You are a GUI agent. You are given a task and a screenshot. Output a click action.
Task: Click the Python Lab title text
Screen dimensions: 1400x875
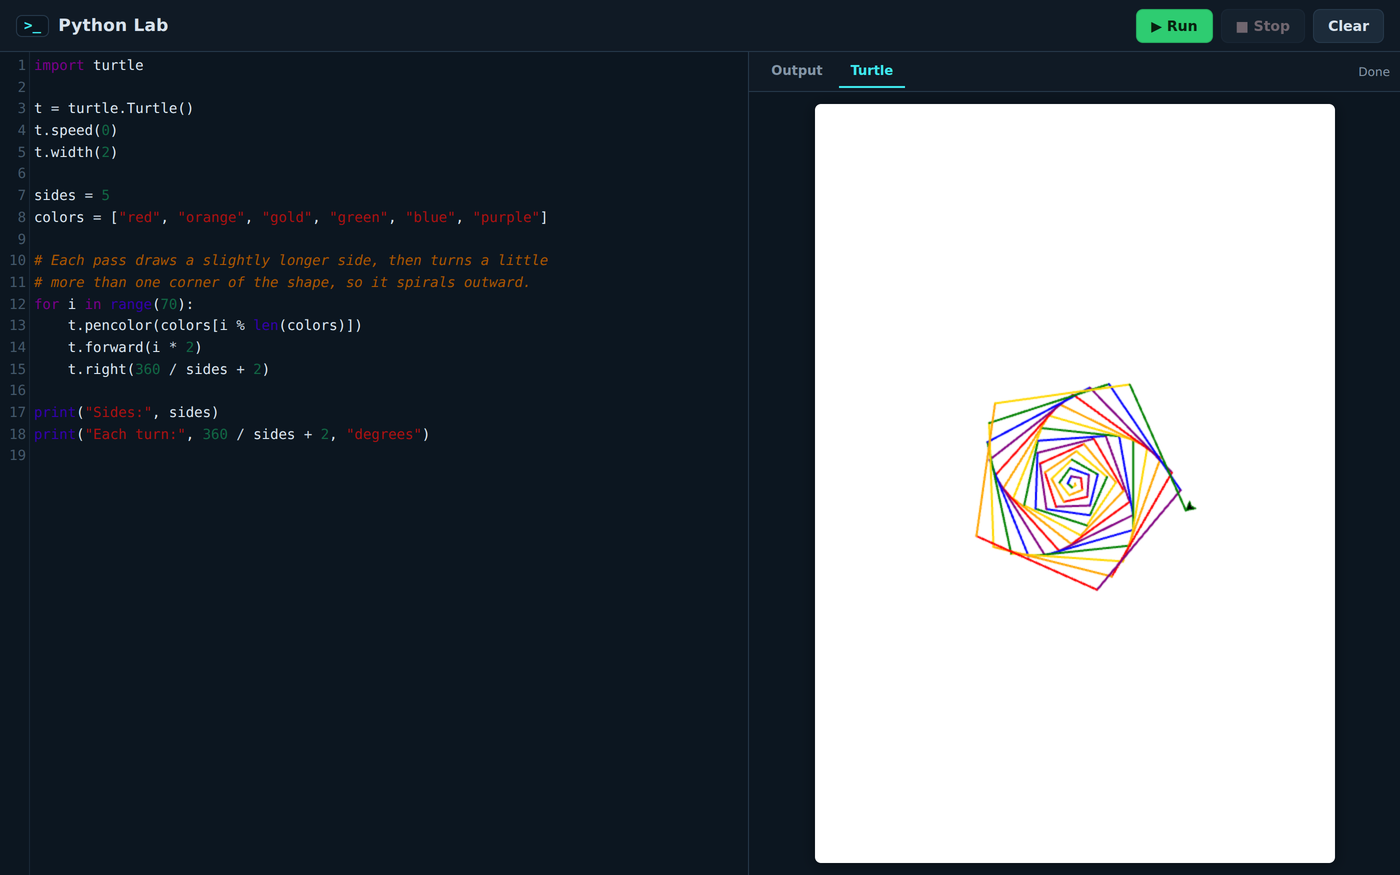tap(113, 25)
